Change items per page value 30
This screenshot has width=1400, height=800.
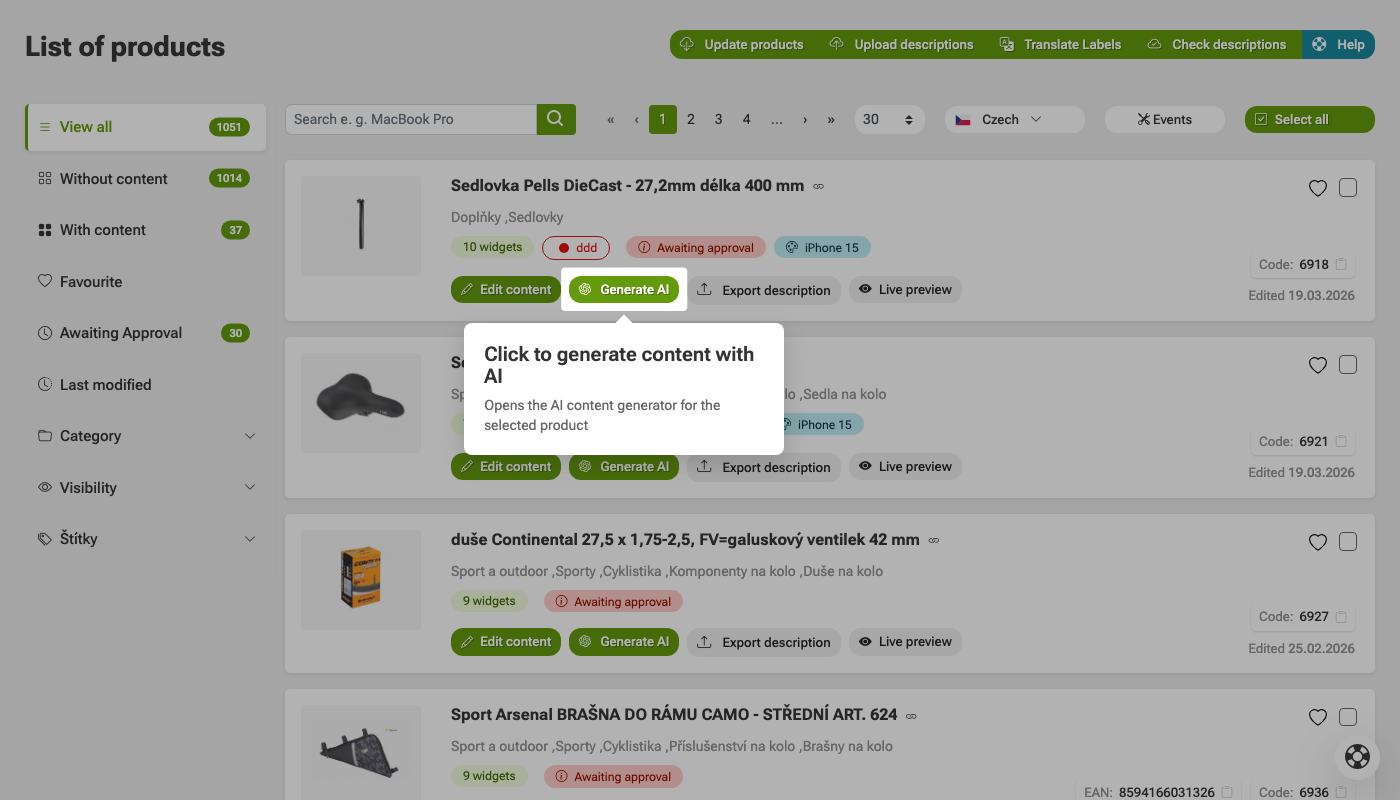coord(890,119)
